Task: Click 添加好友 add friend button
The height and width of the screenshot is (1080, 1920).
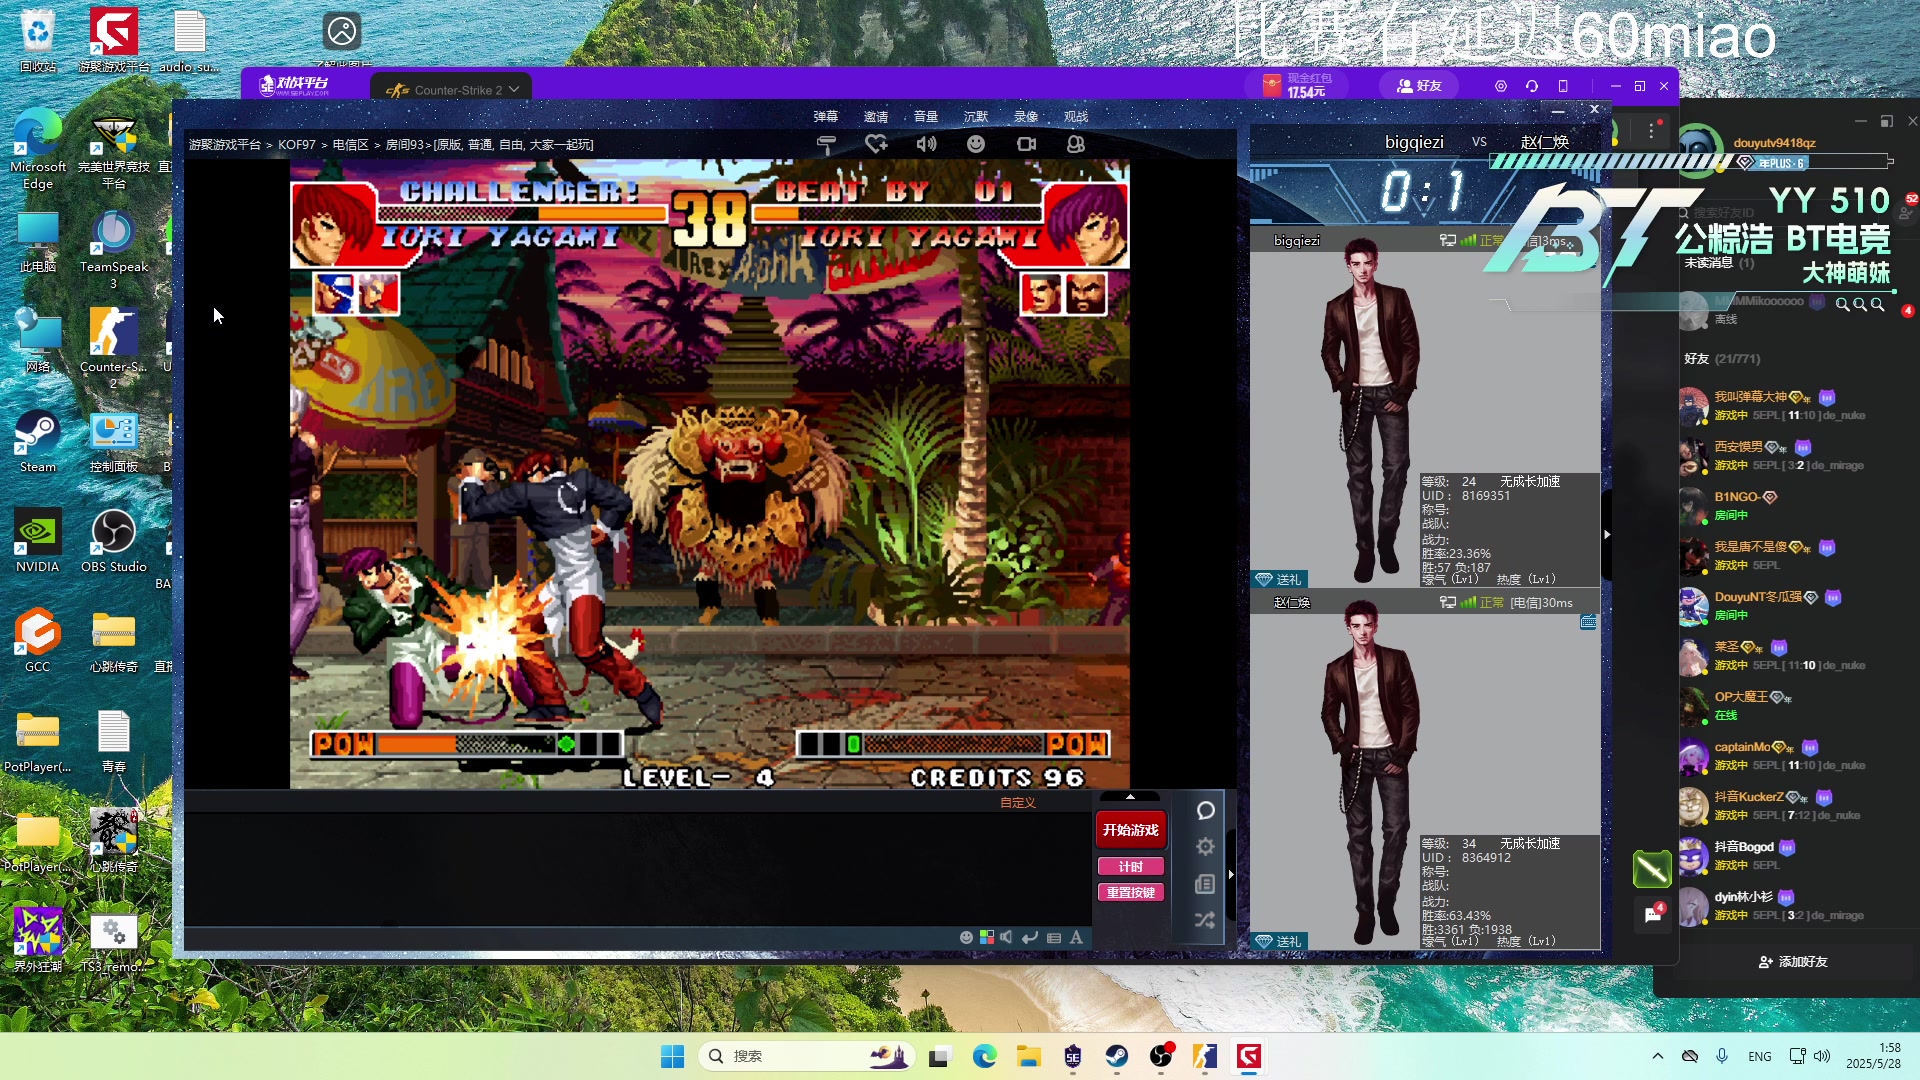Action: click(1794, 961)
